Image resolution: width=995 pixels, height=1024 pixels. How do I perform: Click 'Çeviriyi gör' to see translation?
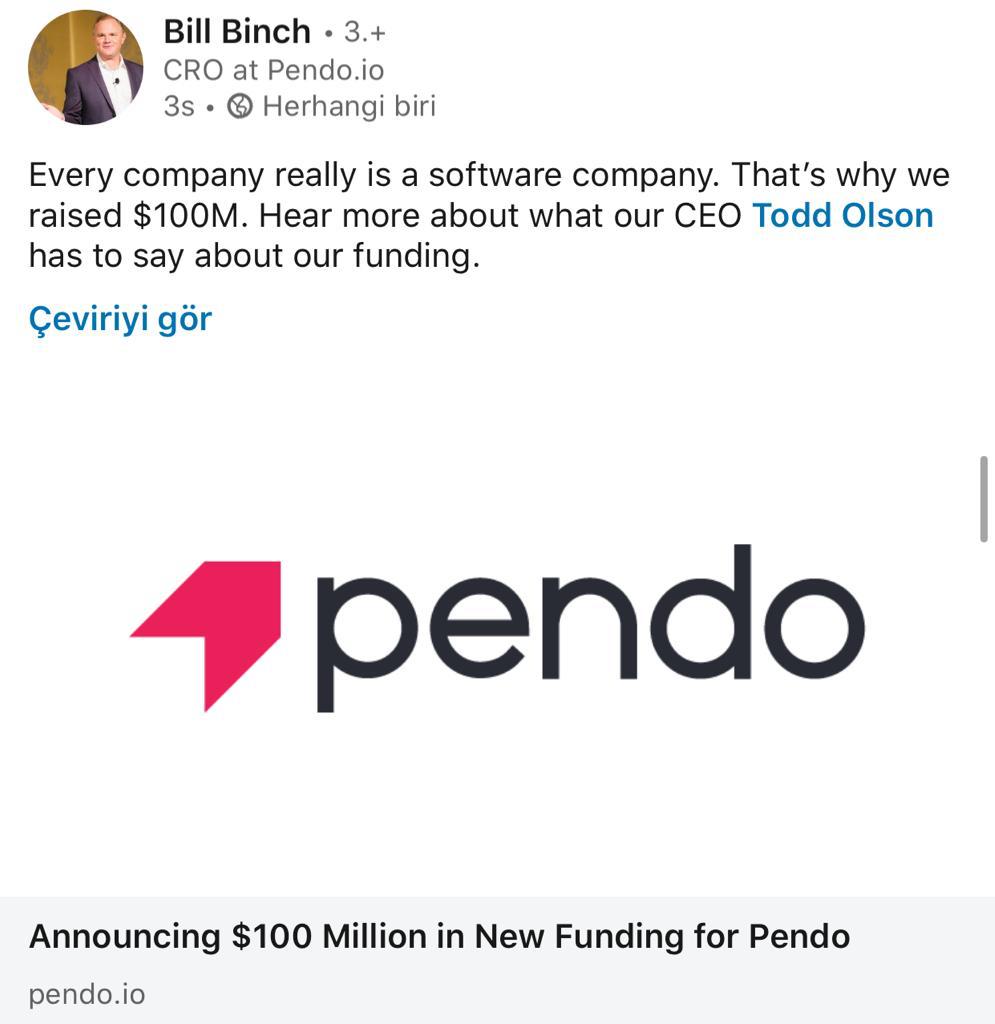[x=120, y=319]
